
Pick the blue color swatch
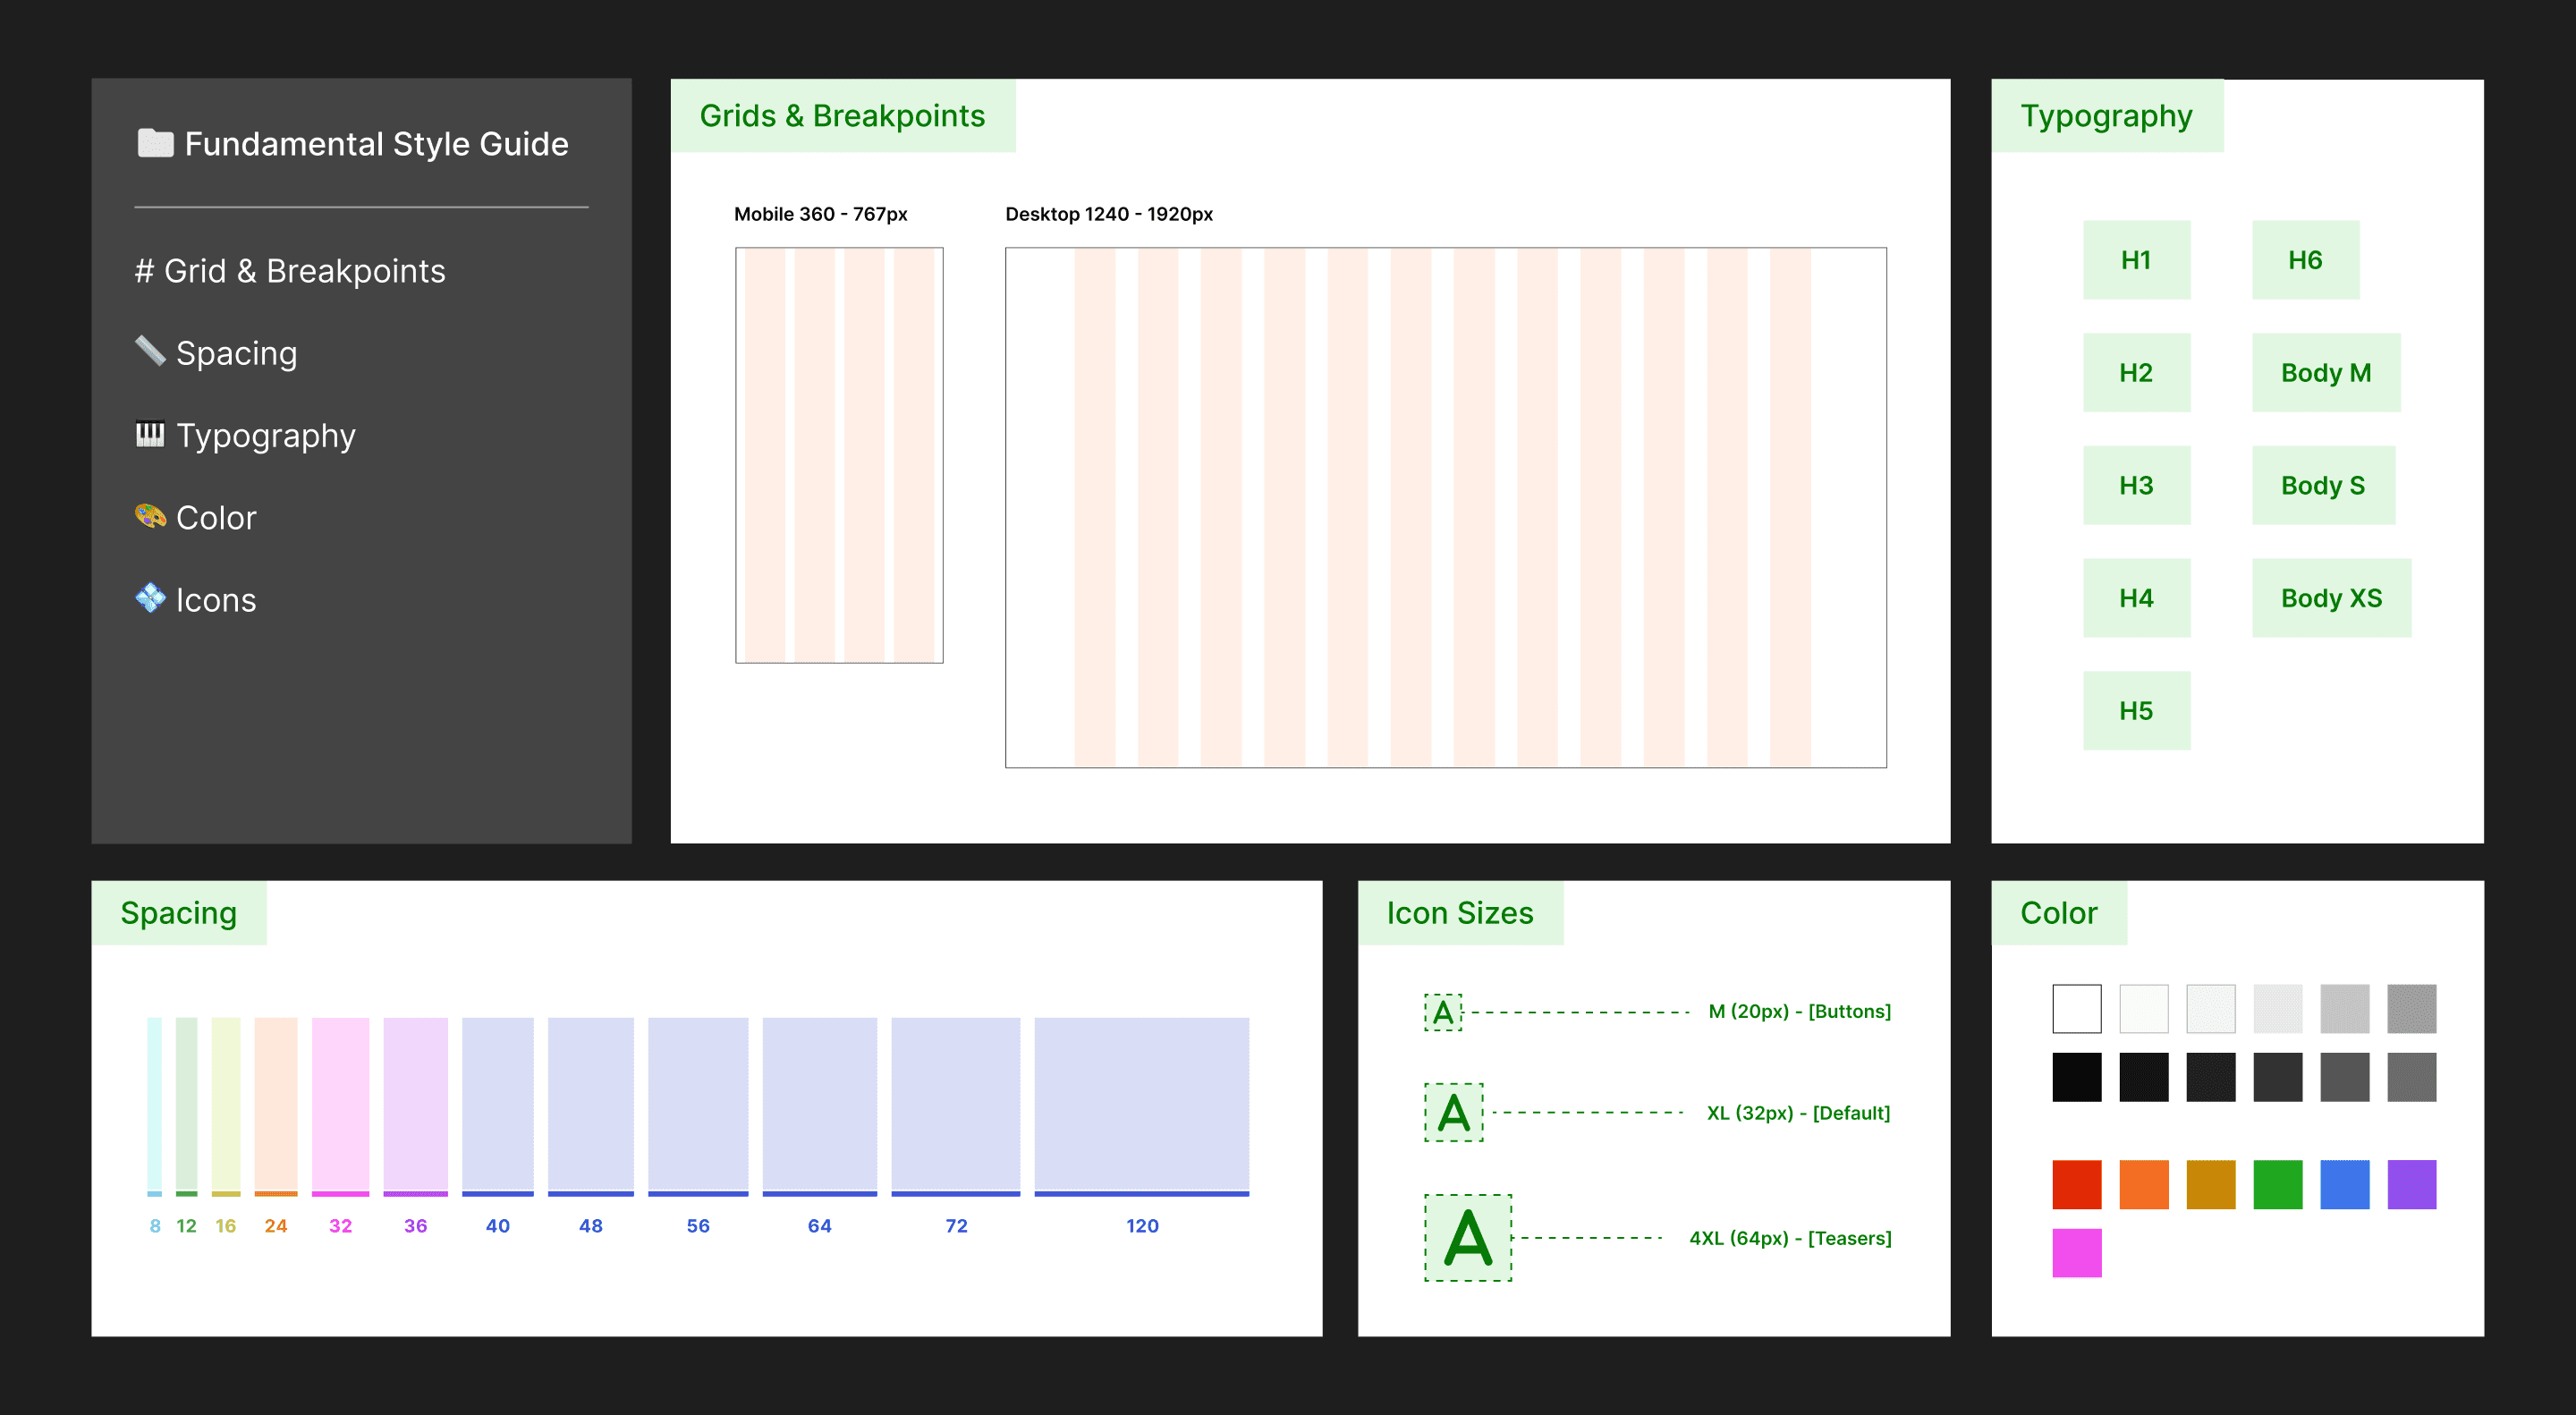point(2344,1185)
